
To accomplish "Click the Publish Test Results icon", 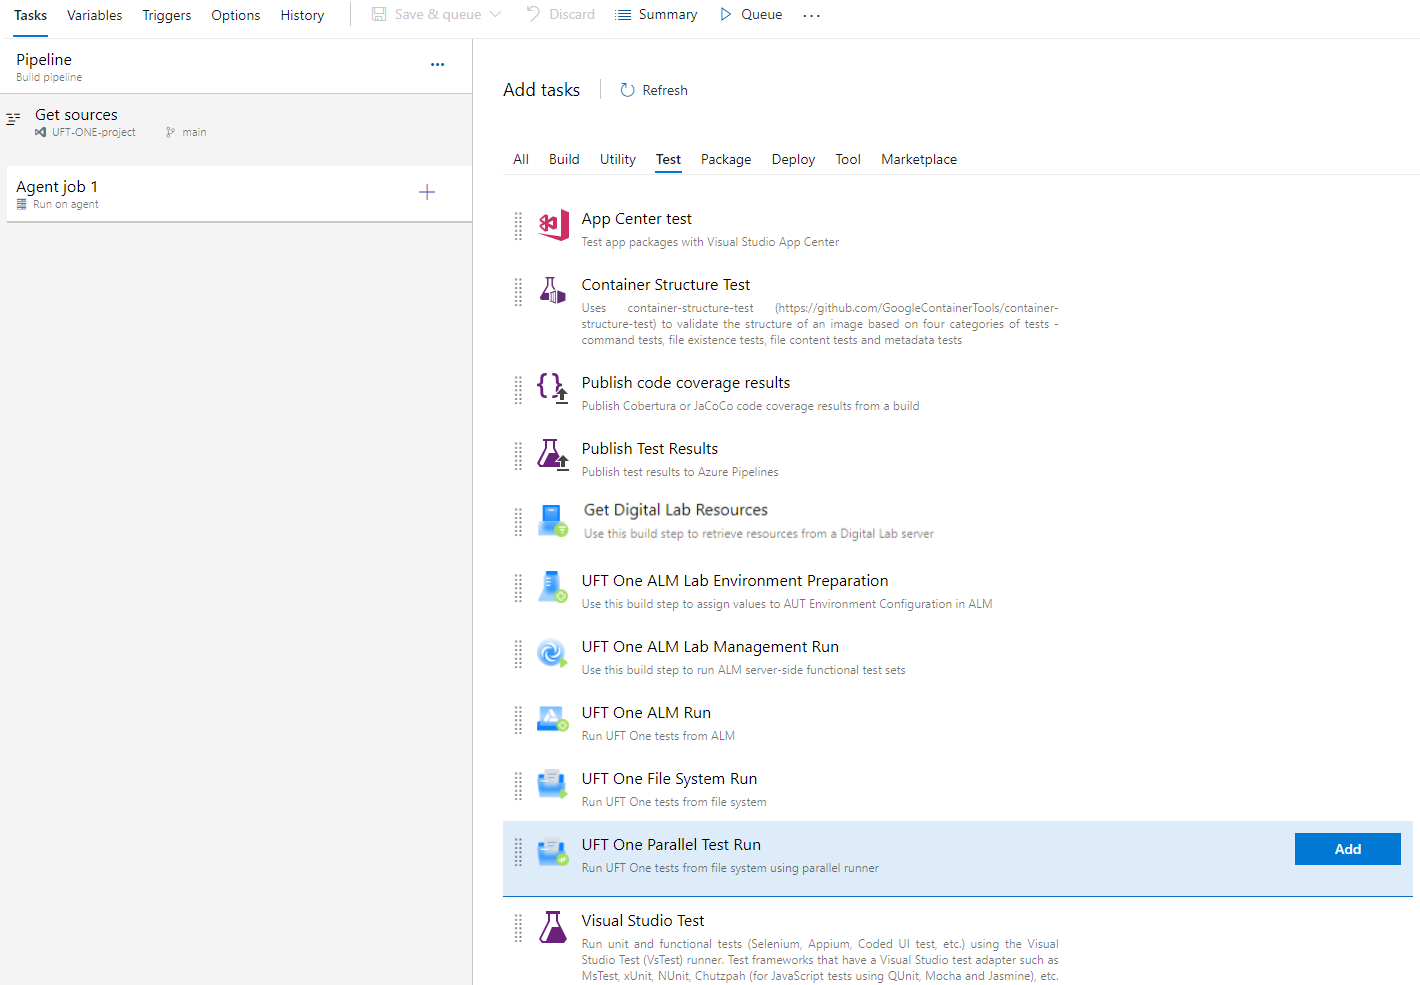I will [553, 455].
